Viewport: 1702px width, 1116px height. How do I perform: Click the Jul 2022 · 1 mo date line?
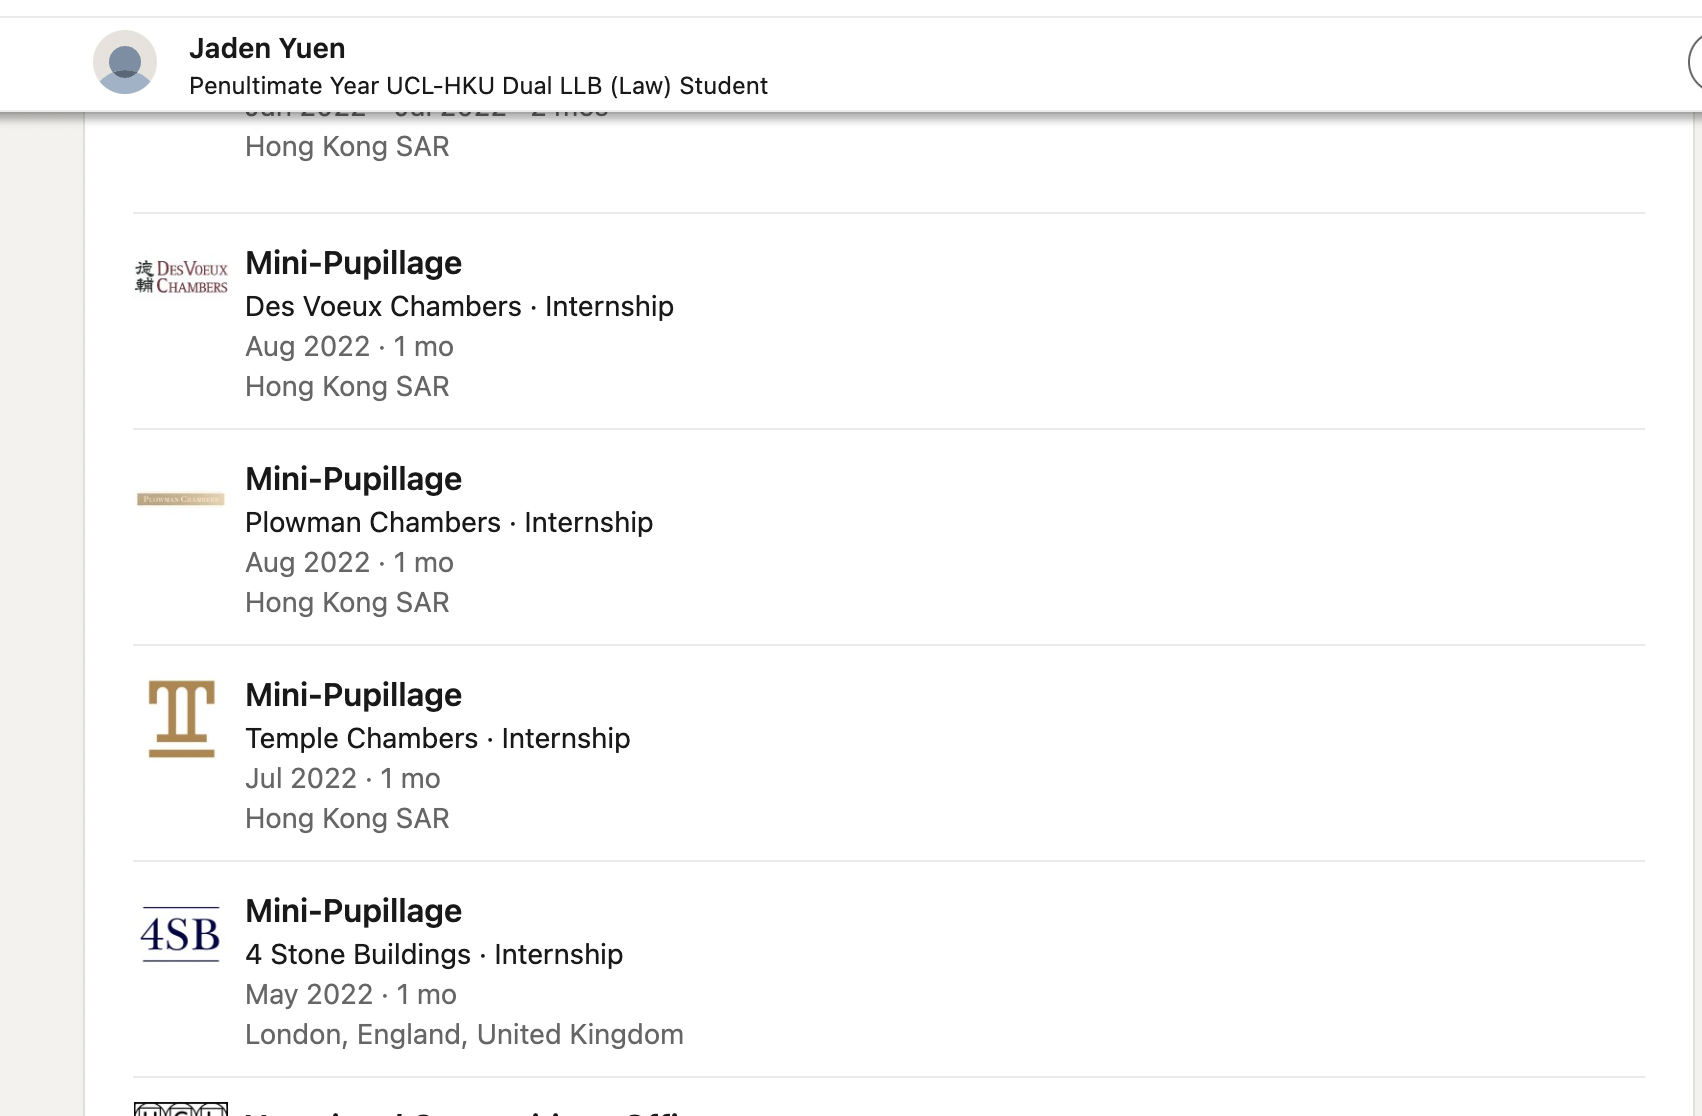(343, 778)
